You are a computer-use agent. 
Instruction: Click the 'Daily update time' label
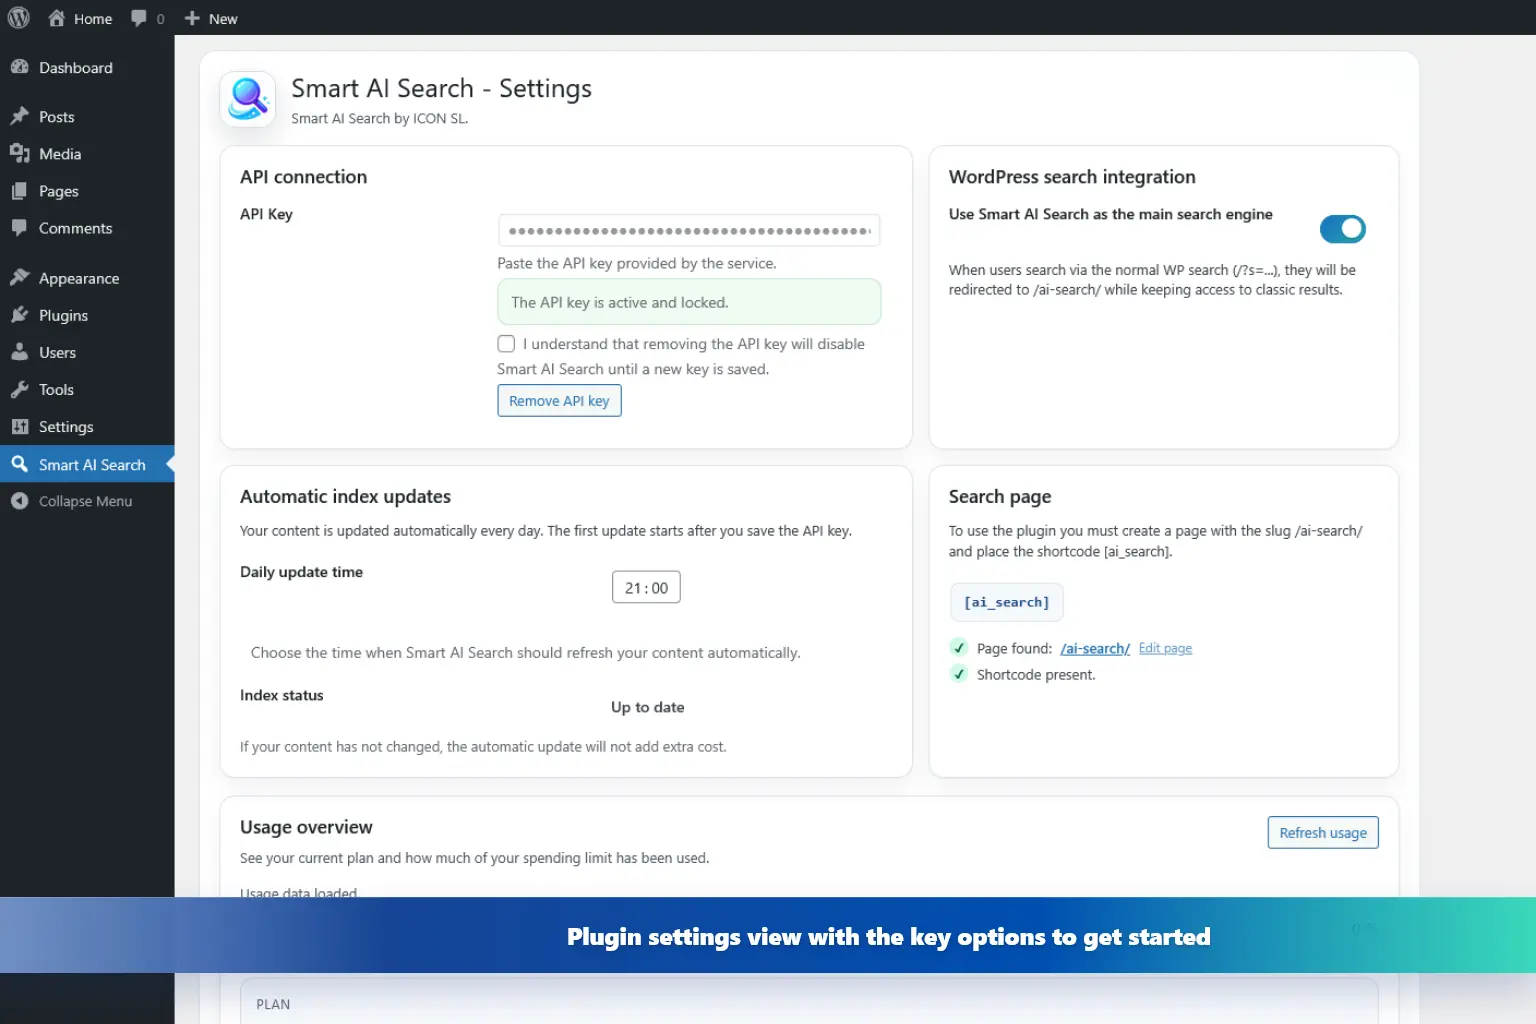(x=301, y=572)
